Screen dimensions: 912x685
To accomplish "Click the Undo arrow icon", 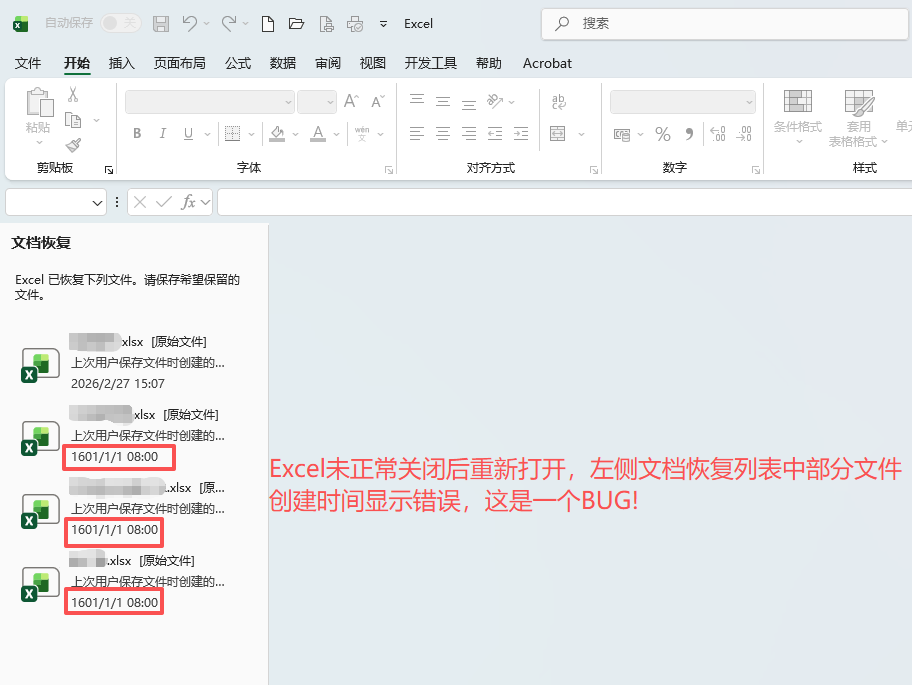I will (x=190, y=23).
